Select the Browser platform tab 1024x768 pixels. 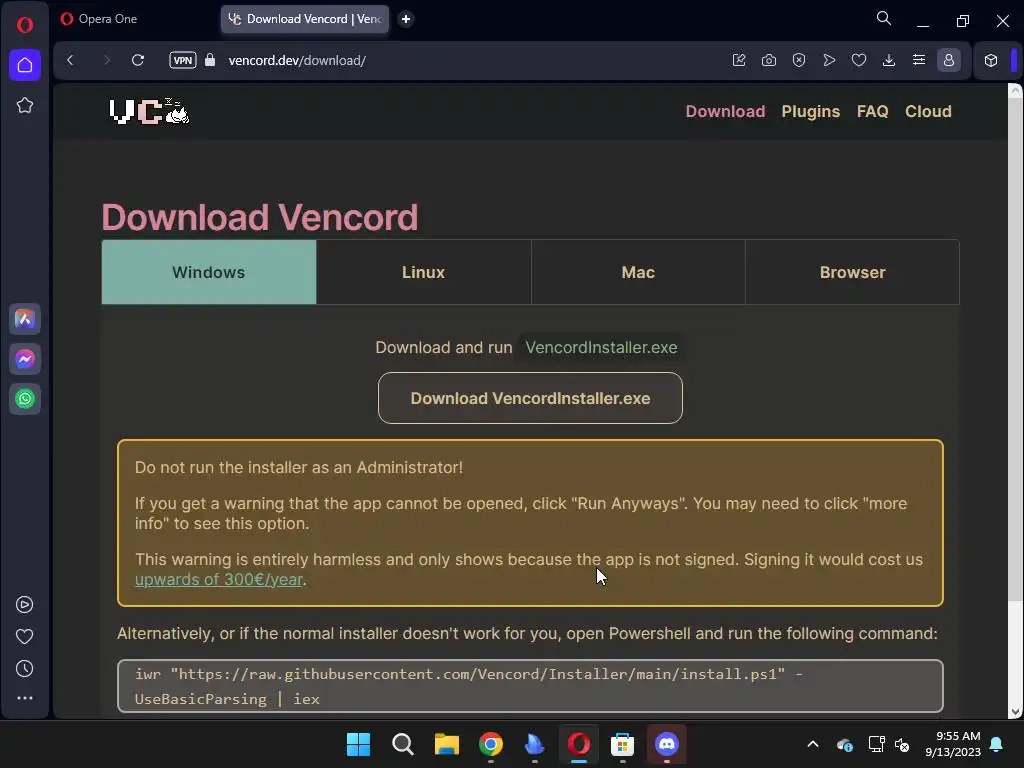[x=852, y=272]
